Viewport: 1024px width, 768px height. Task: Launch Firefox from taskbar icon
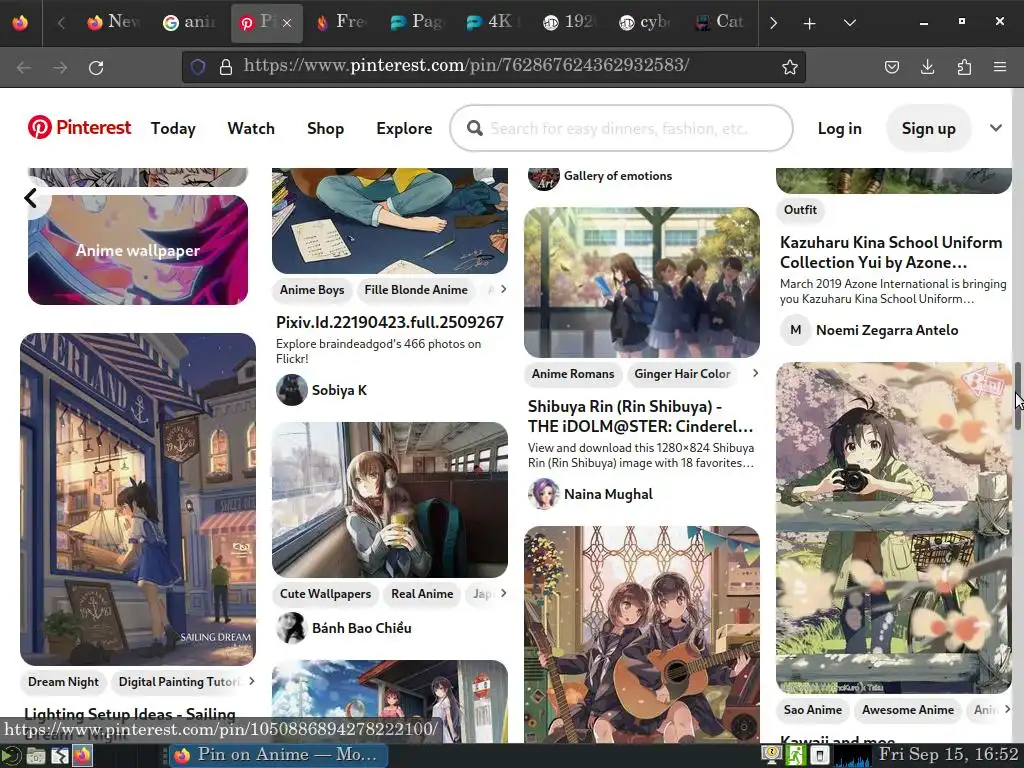[82, 756]
